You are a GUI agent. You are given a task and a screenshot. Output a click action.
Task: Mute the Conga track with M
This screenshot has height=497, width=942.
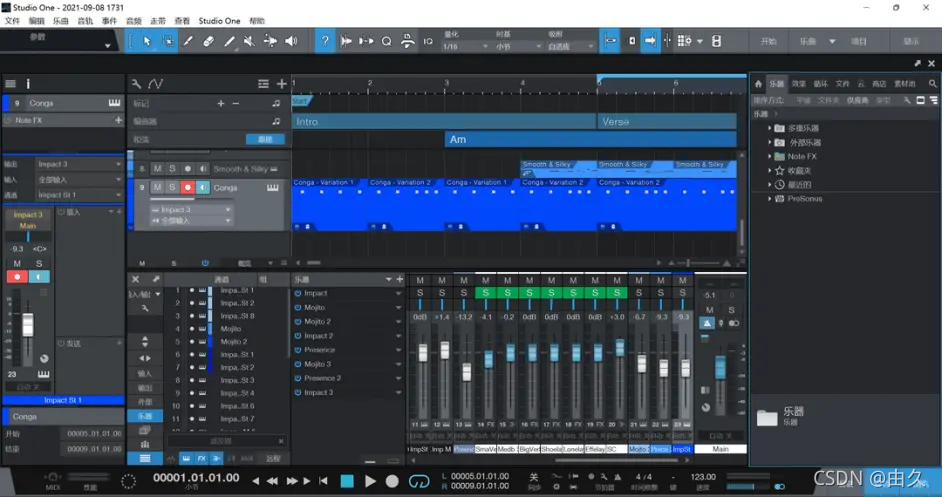click(x=157, y=188)
